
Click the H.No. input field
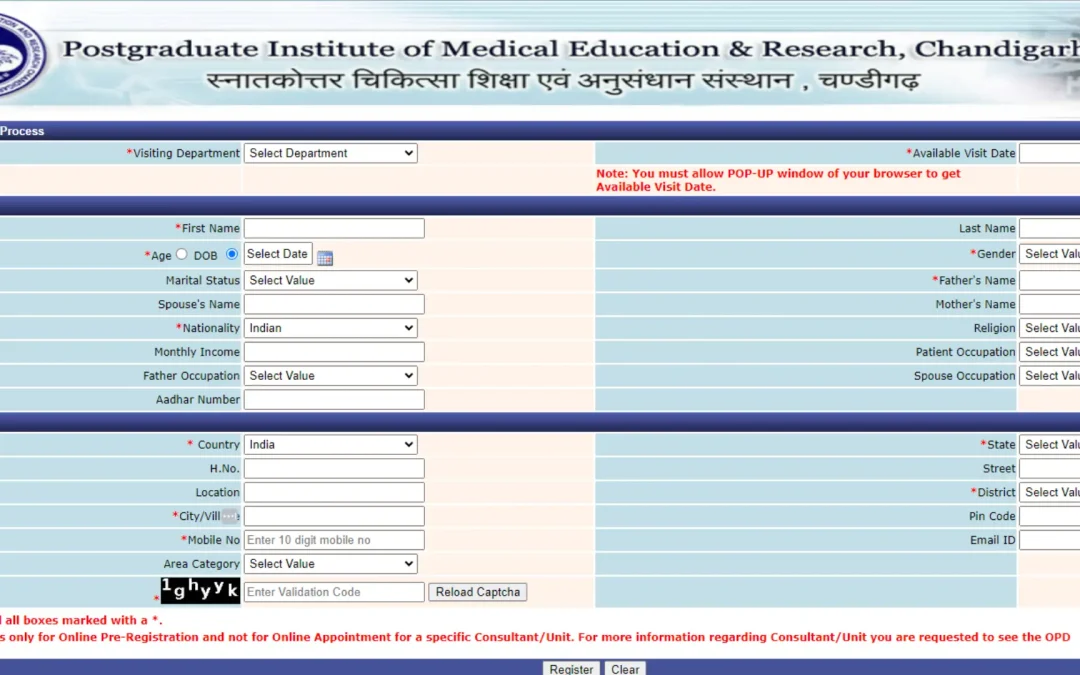pyautogui.click(x=334, y=468)
